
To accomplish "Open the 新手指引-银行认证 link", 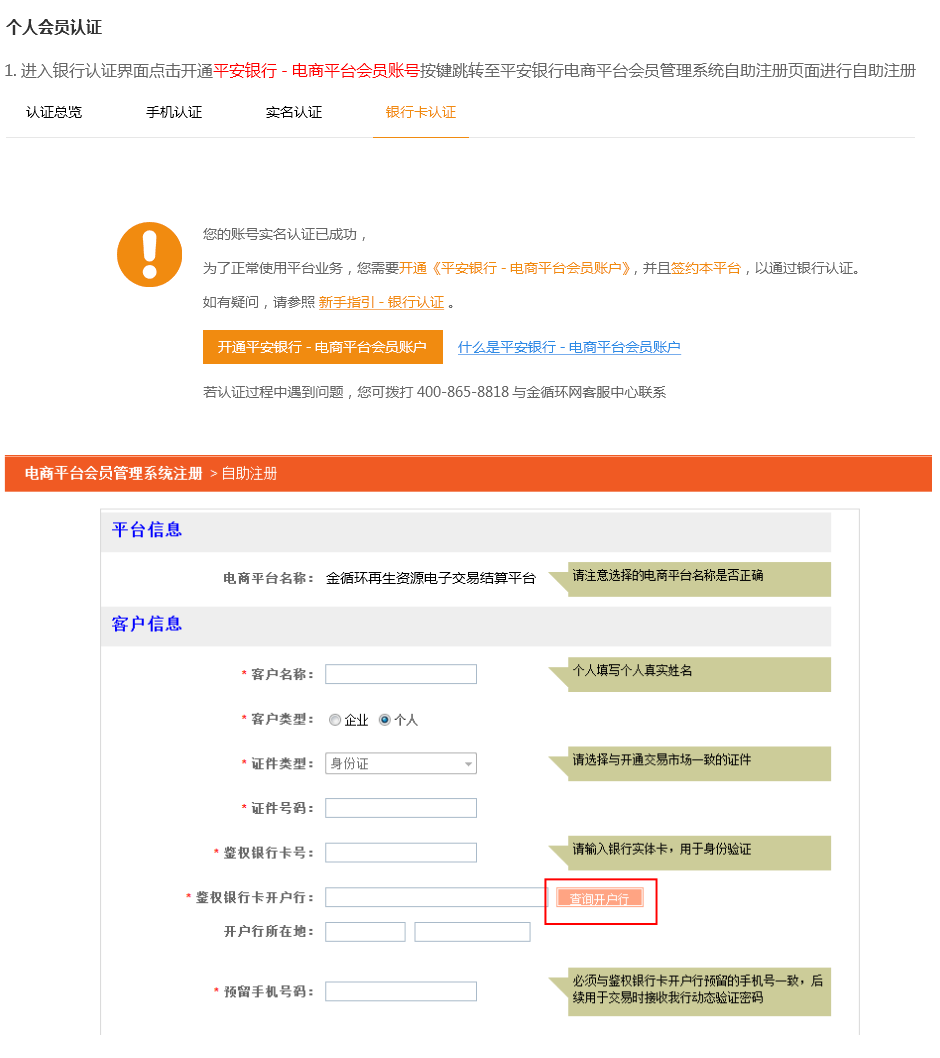I will tap(381, 302).
